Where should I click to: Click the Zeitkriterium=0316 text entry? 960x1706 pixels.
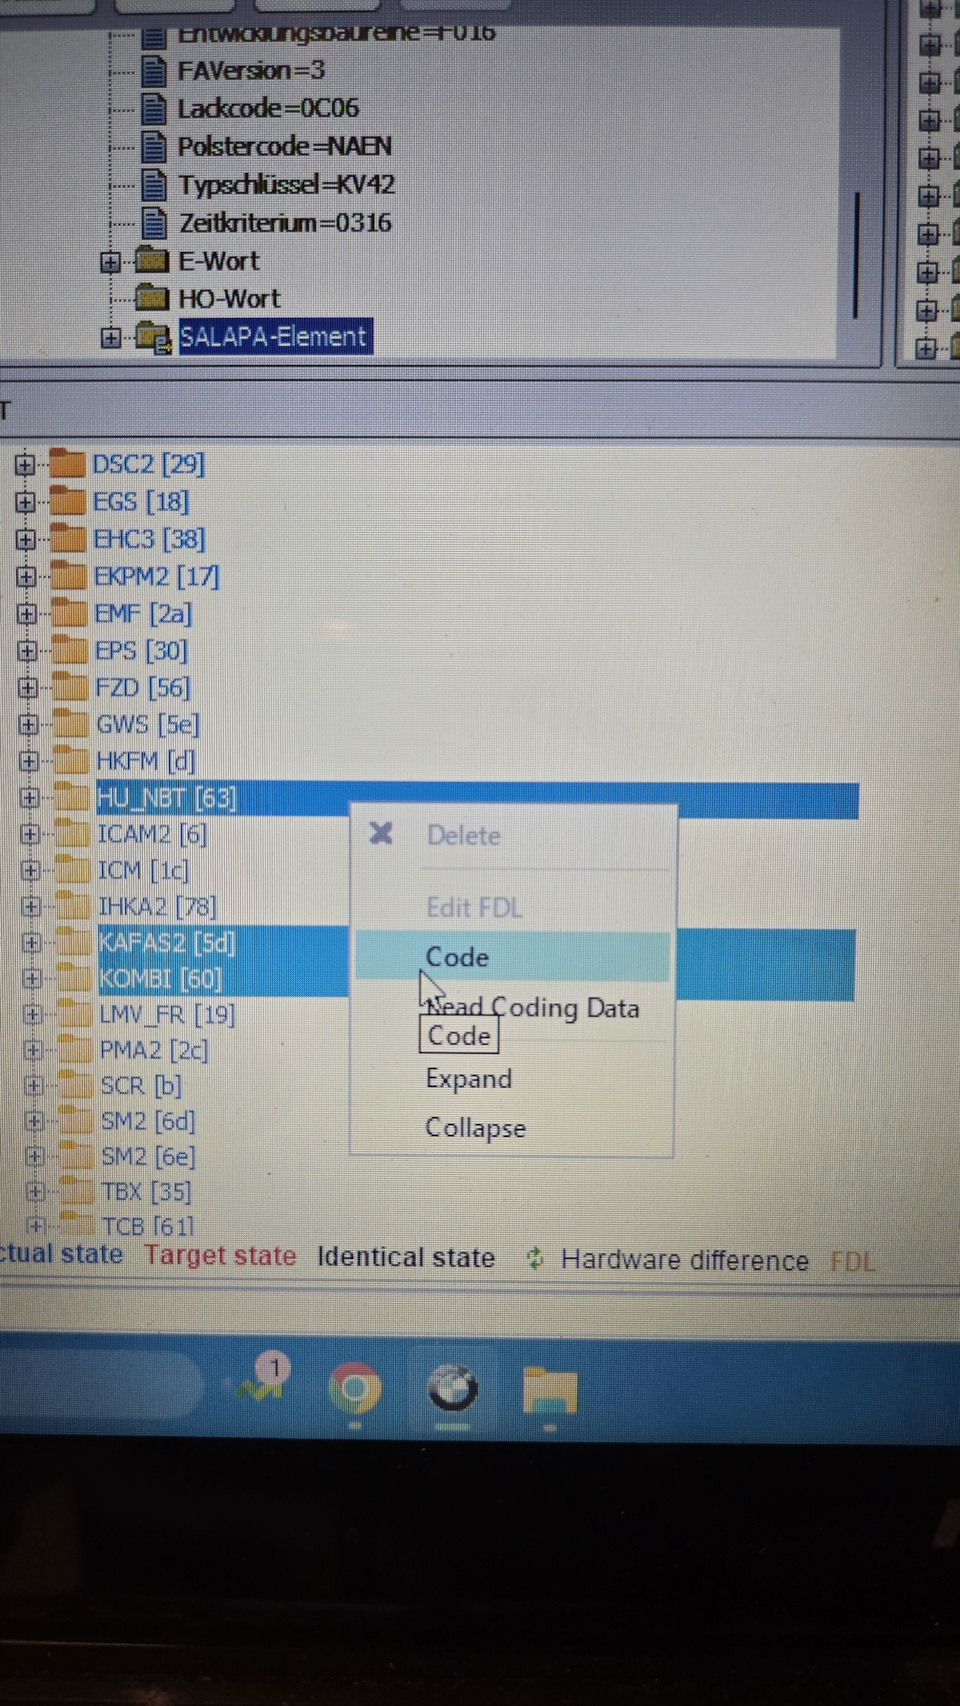point(285,222)
